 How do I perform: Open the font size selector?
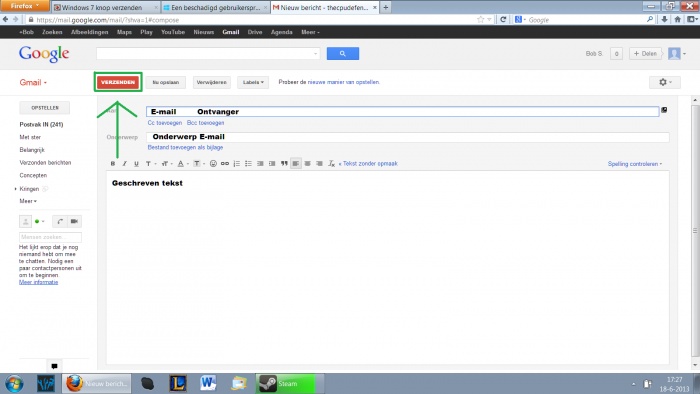(167, 164)
